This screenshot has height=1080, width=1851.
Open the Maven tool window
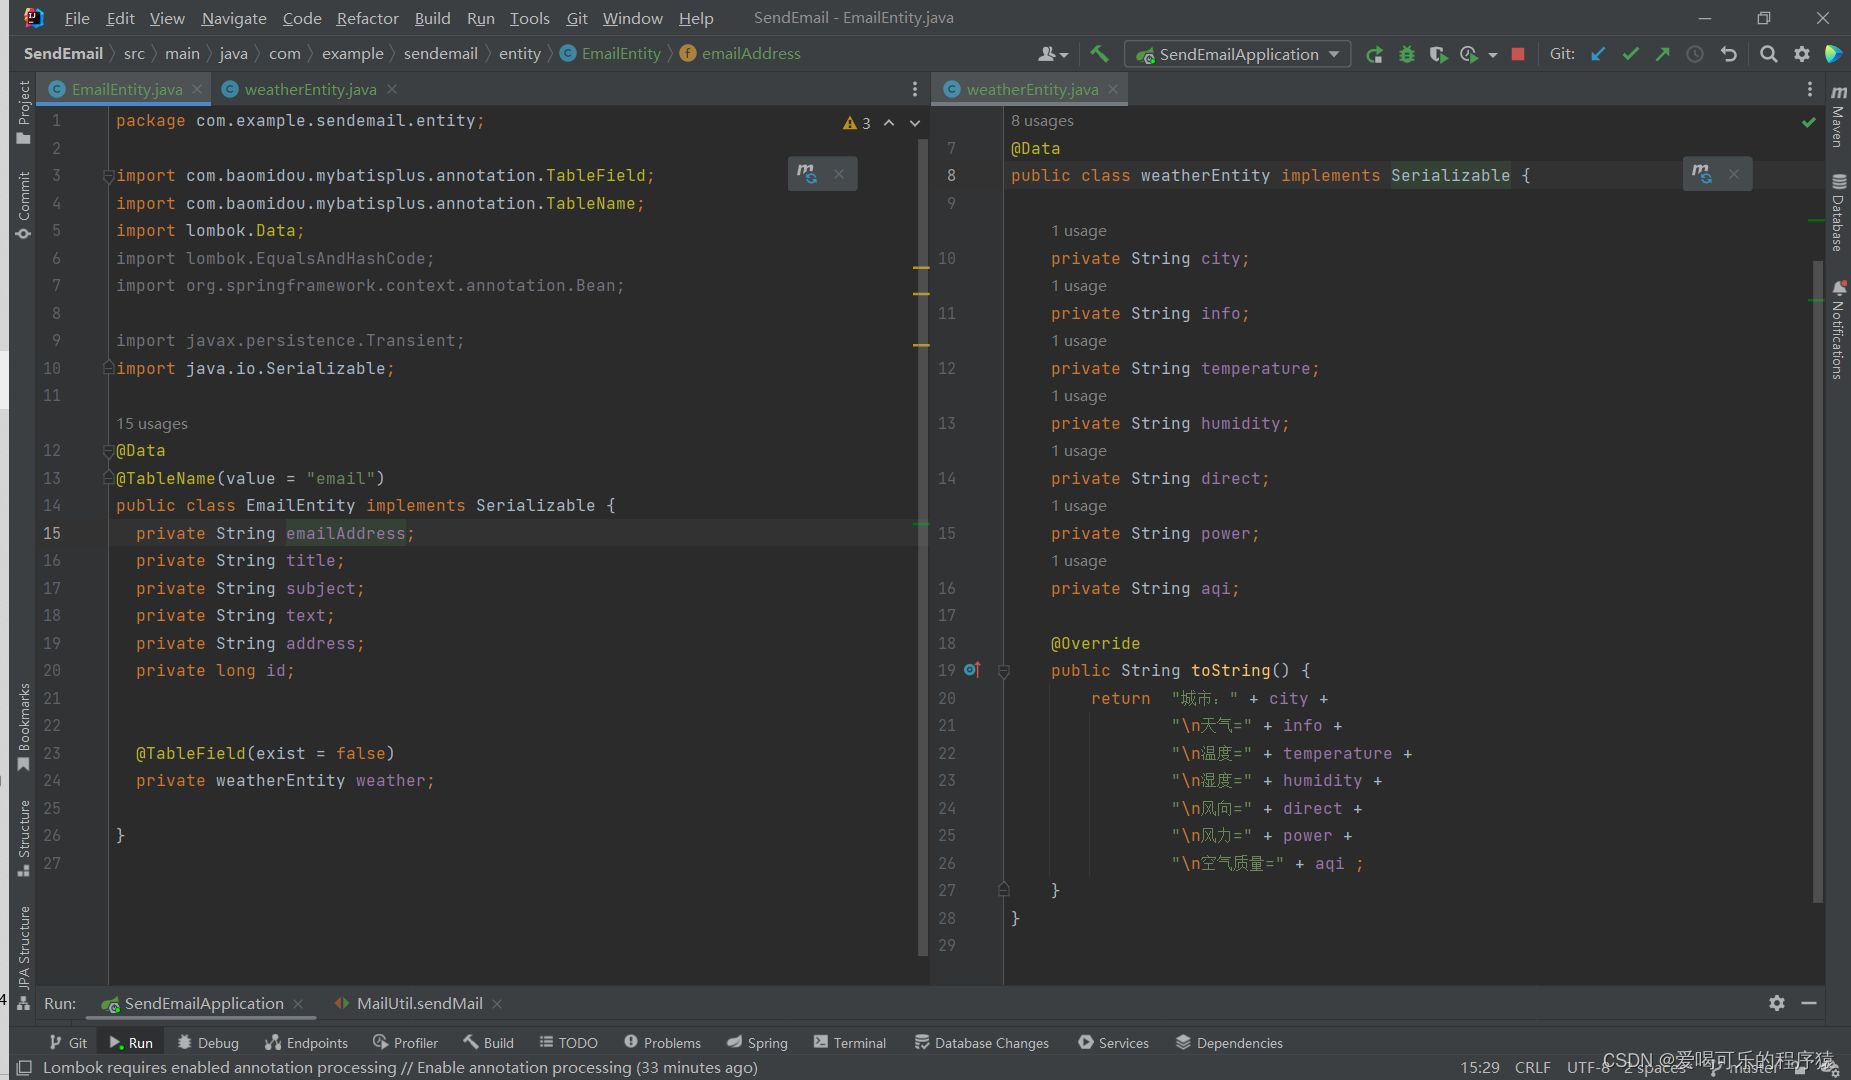(x=1838, y=116)
